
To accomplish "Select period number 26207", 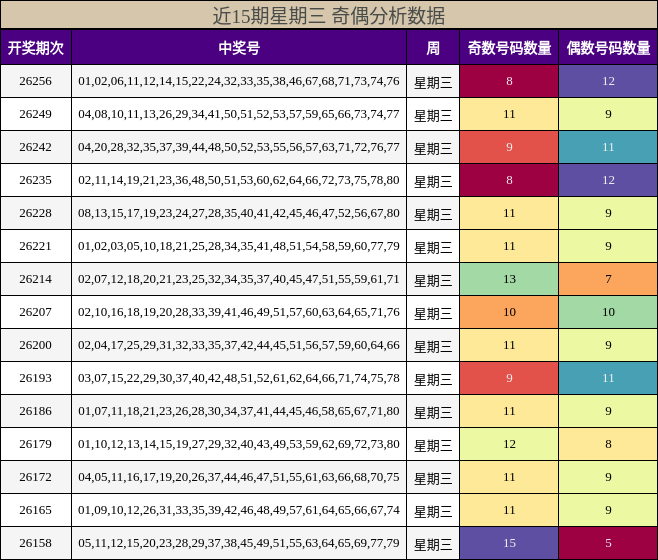I will pos(36,312).
